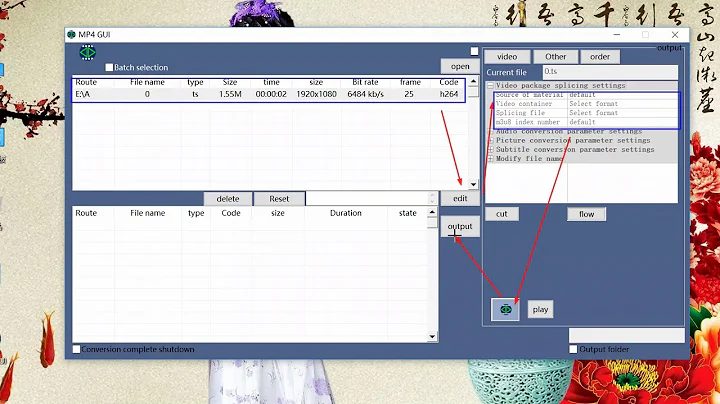Click the state column header in lower table
Image resolution: width=720 pixels, height=404 pixels.
pyautogui.click(x=407, y=213)
